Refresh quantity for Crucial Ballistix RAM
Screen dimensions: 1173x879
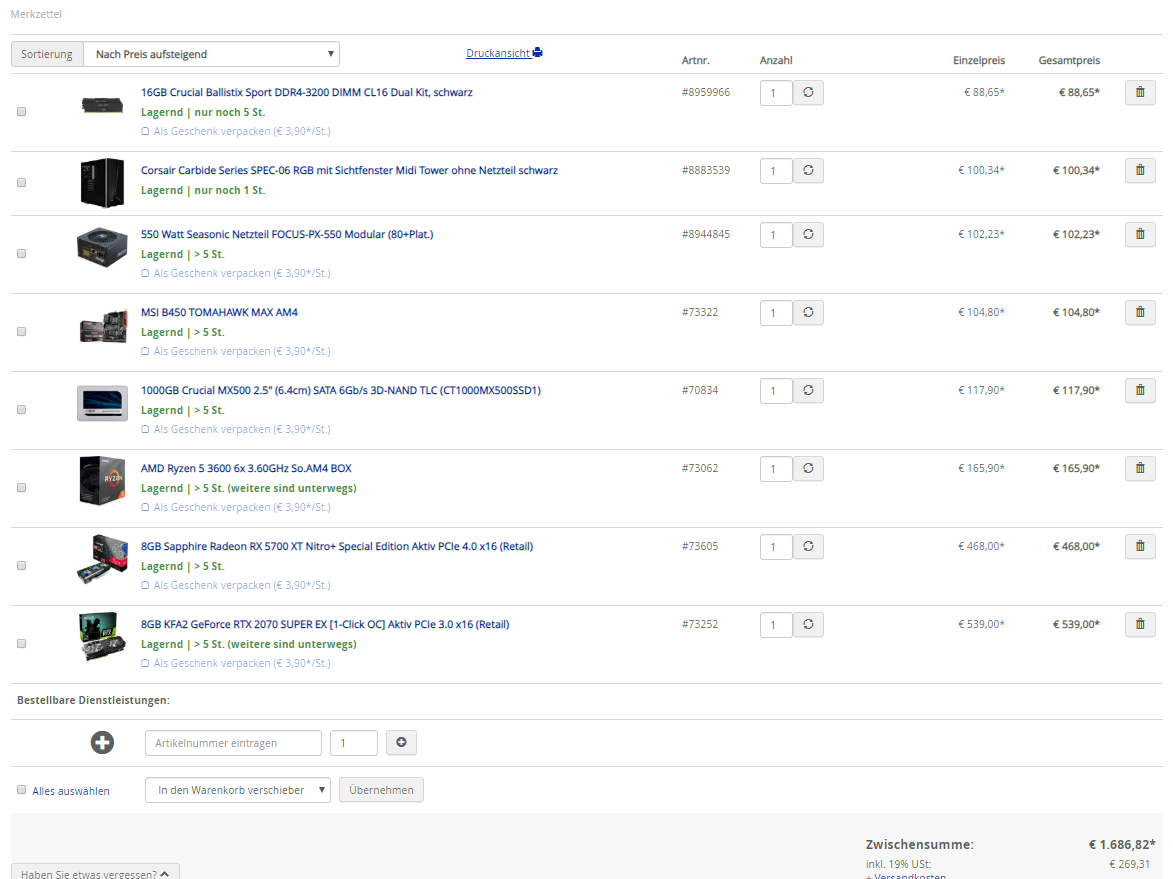coord(808,92)
